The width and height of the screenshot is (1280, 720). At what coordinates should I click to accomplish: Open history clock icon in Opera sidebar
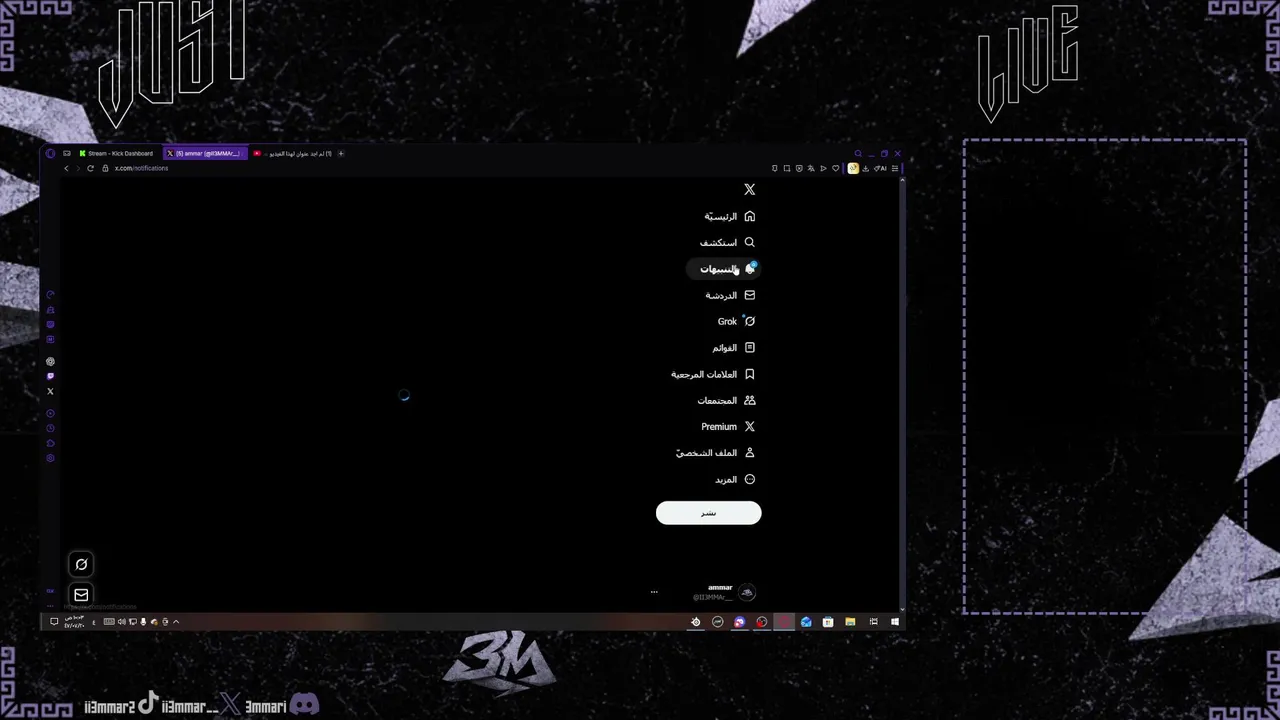pos(50,428)
